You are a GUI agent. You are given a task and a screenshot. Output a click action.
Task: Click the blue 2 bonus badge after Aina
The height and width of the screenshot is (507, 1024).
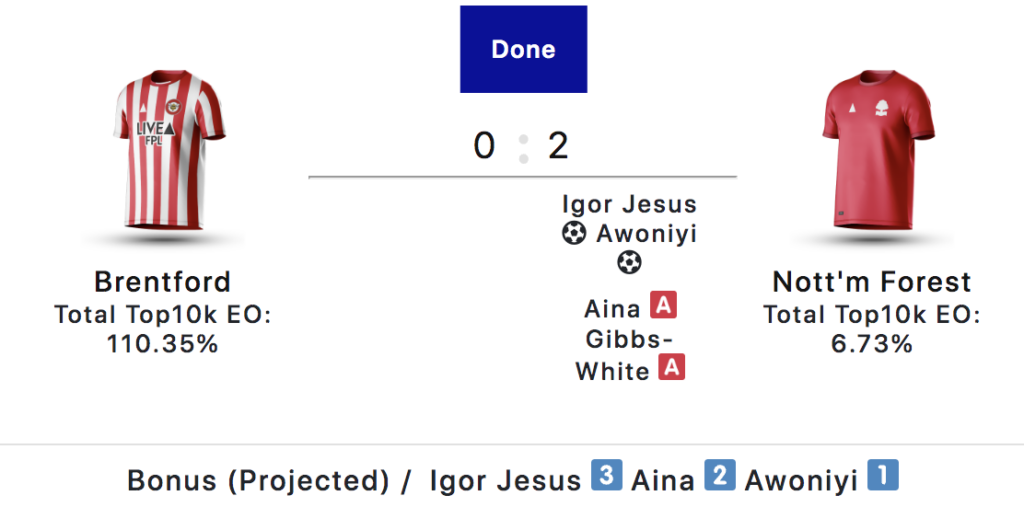pos(720,475)
